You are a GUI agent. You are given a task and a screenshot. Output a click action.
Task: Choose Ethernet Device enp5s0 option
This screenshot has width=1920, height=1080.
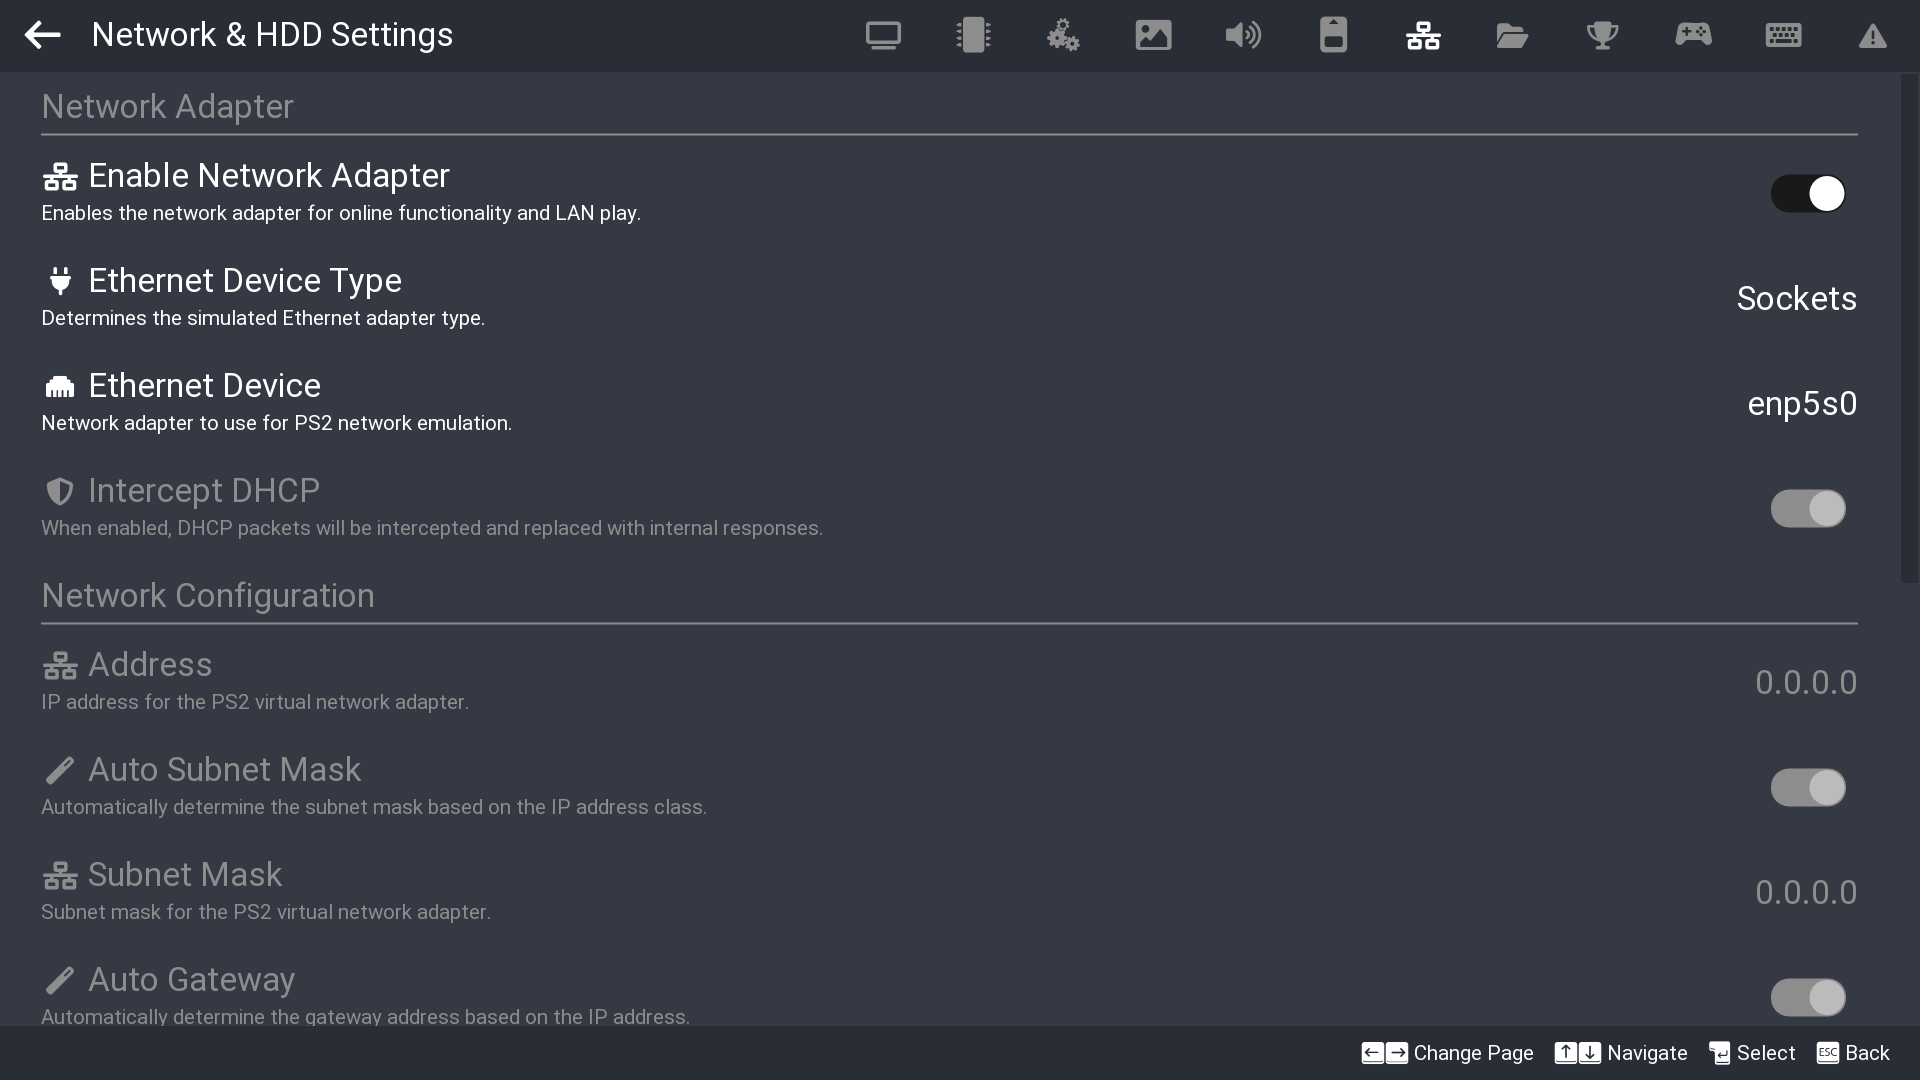[1801, 404]
